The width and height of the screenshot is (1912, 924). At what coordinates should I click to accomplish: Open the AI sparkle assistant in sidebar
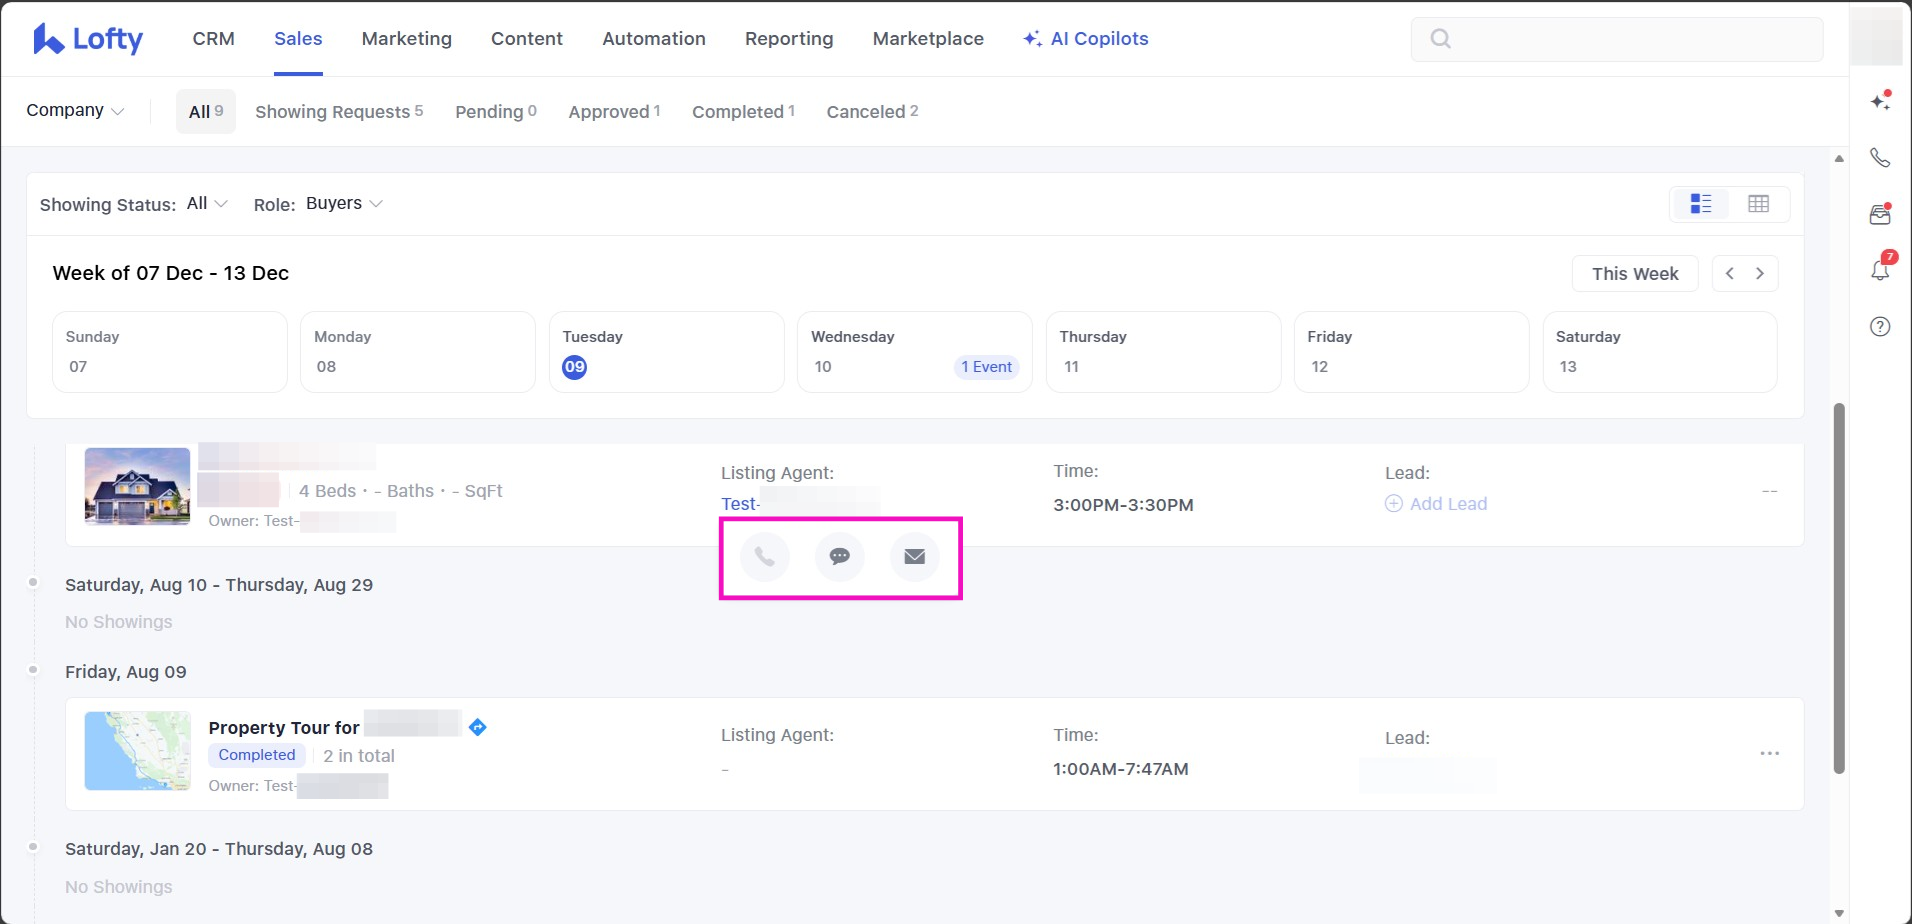(1880, 101)
